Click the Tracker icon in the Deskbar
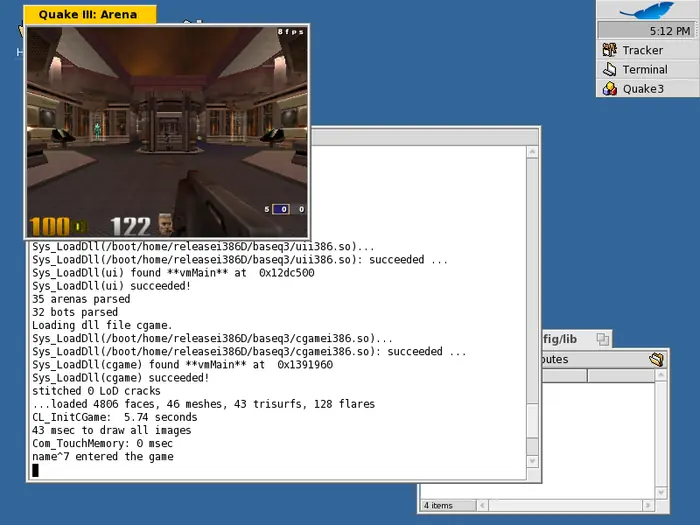The image size is (700, 525). click(609, 50)
